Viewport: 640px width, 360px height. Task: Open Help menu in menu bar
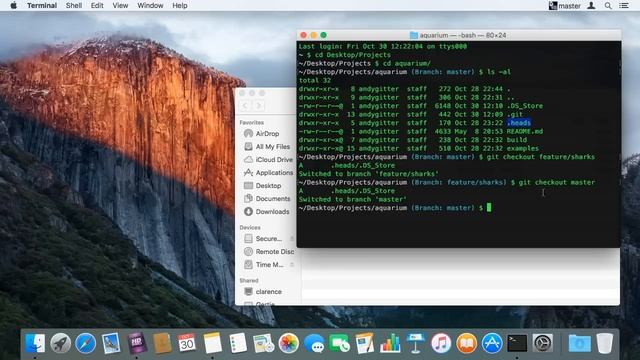(x=180, y=6)
